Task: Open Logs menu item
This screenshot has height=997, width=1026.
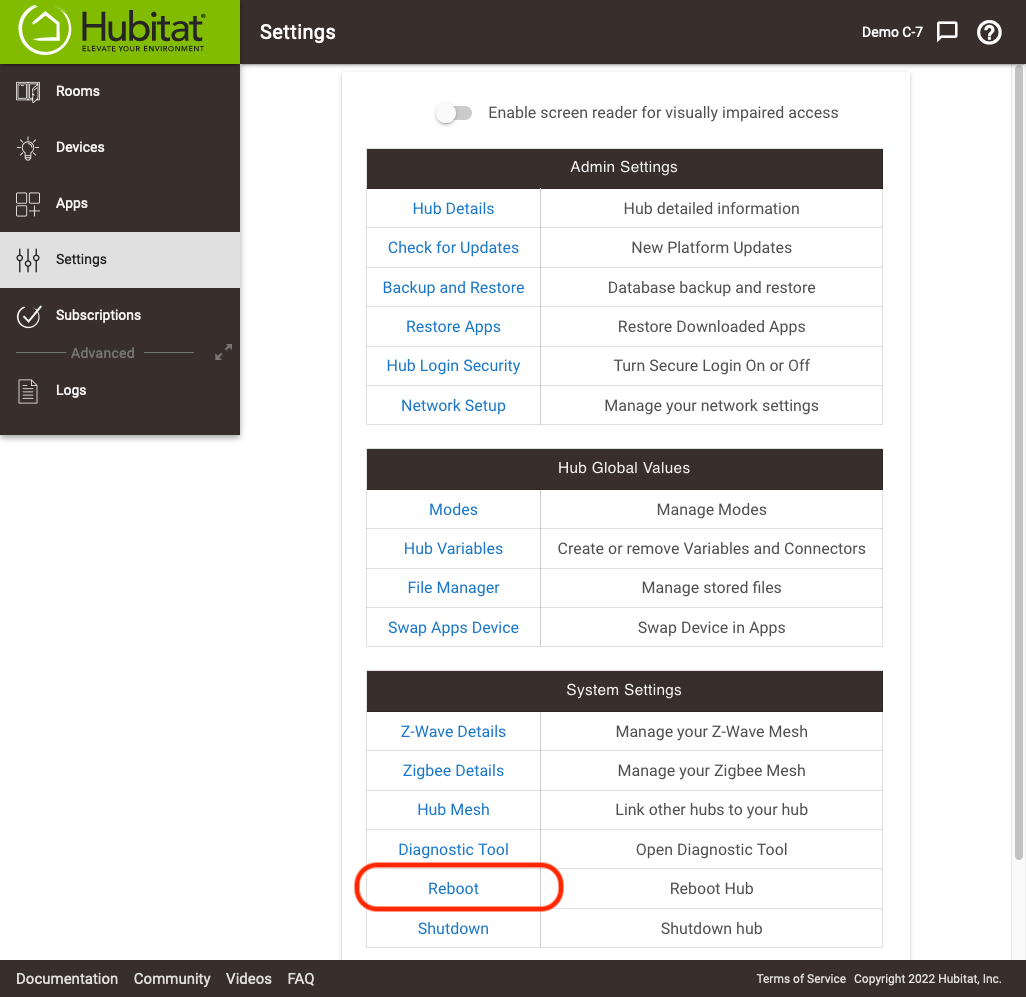Action: coord(120,391)
